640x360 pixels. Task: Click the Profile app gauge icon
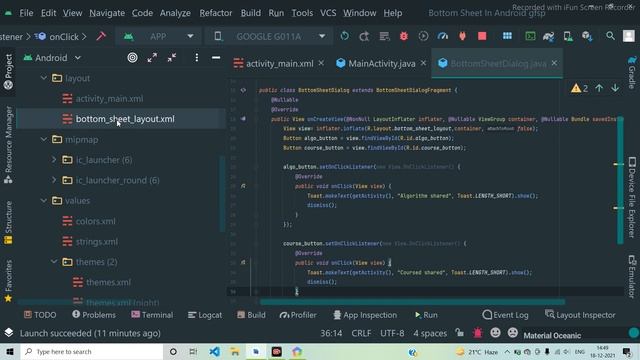(x=443, y=36)
